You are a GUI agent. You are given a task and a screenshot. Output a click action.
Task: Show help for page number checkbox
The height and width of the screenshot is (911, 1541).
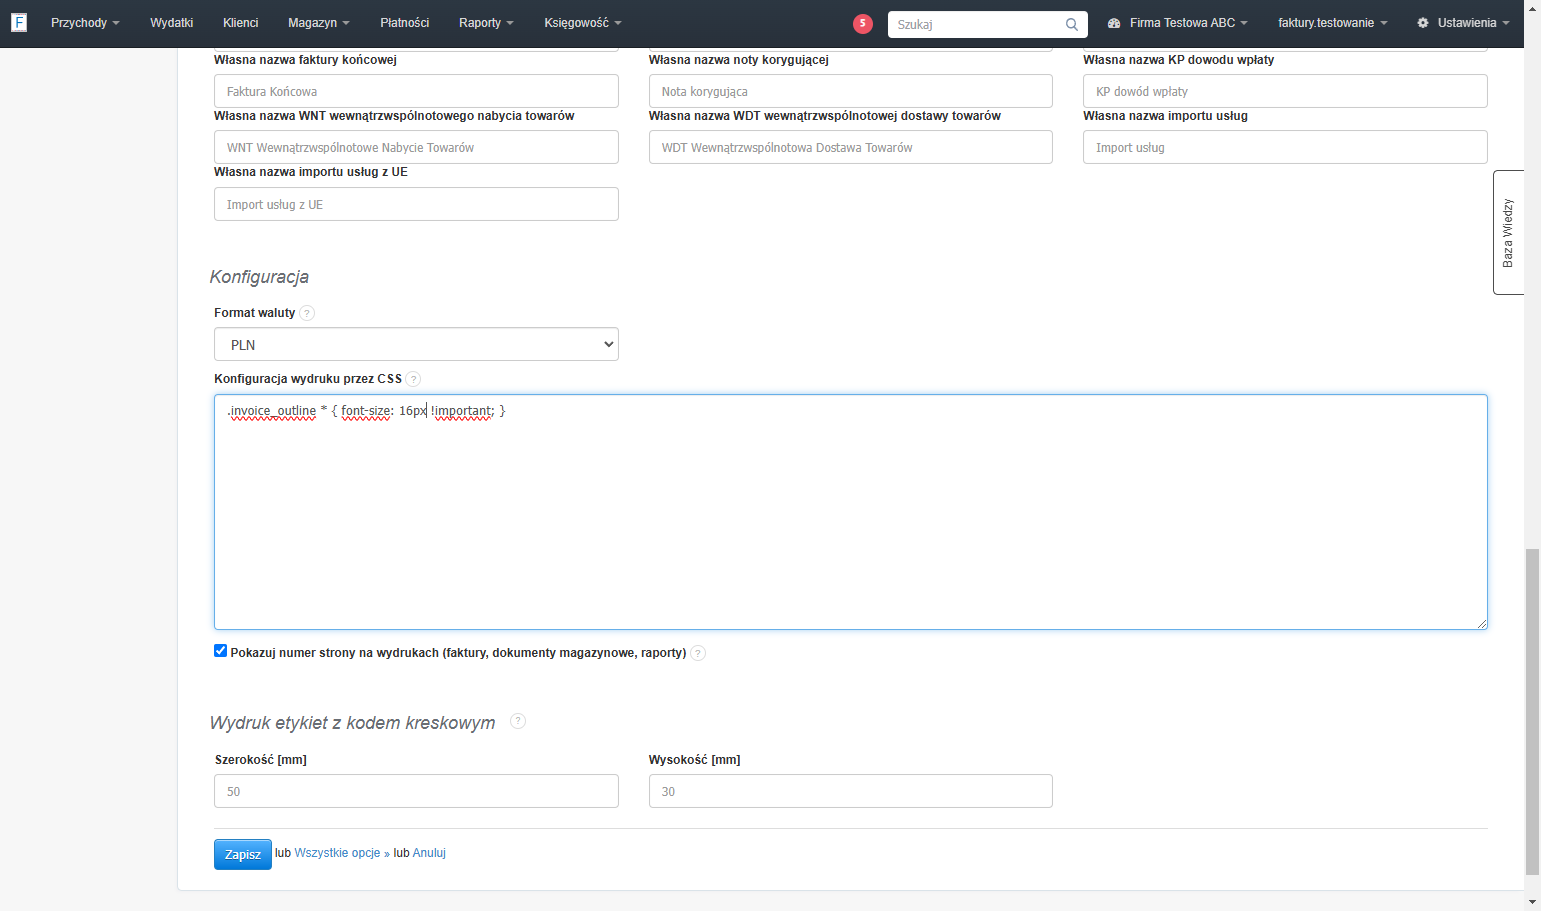coord(698,653)
